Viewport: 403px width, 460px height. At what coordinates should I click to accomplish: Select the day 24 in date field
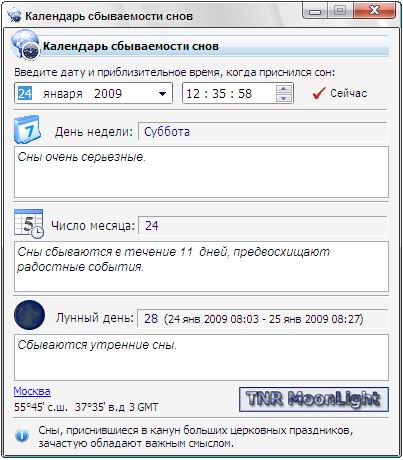tap(25, 94)
